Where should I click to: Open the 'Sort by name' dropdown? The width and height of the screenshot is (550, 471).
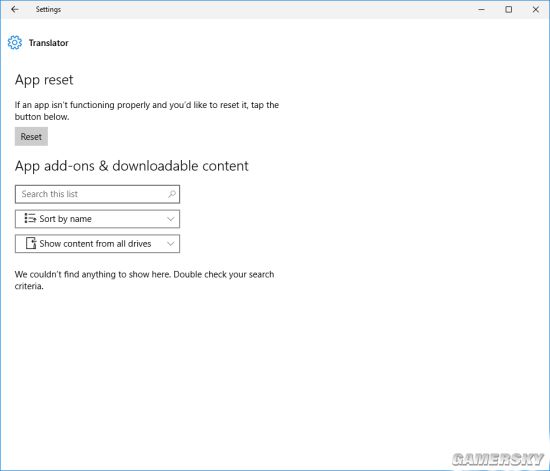click(97, 219)
